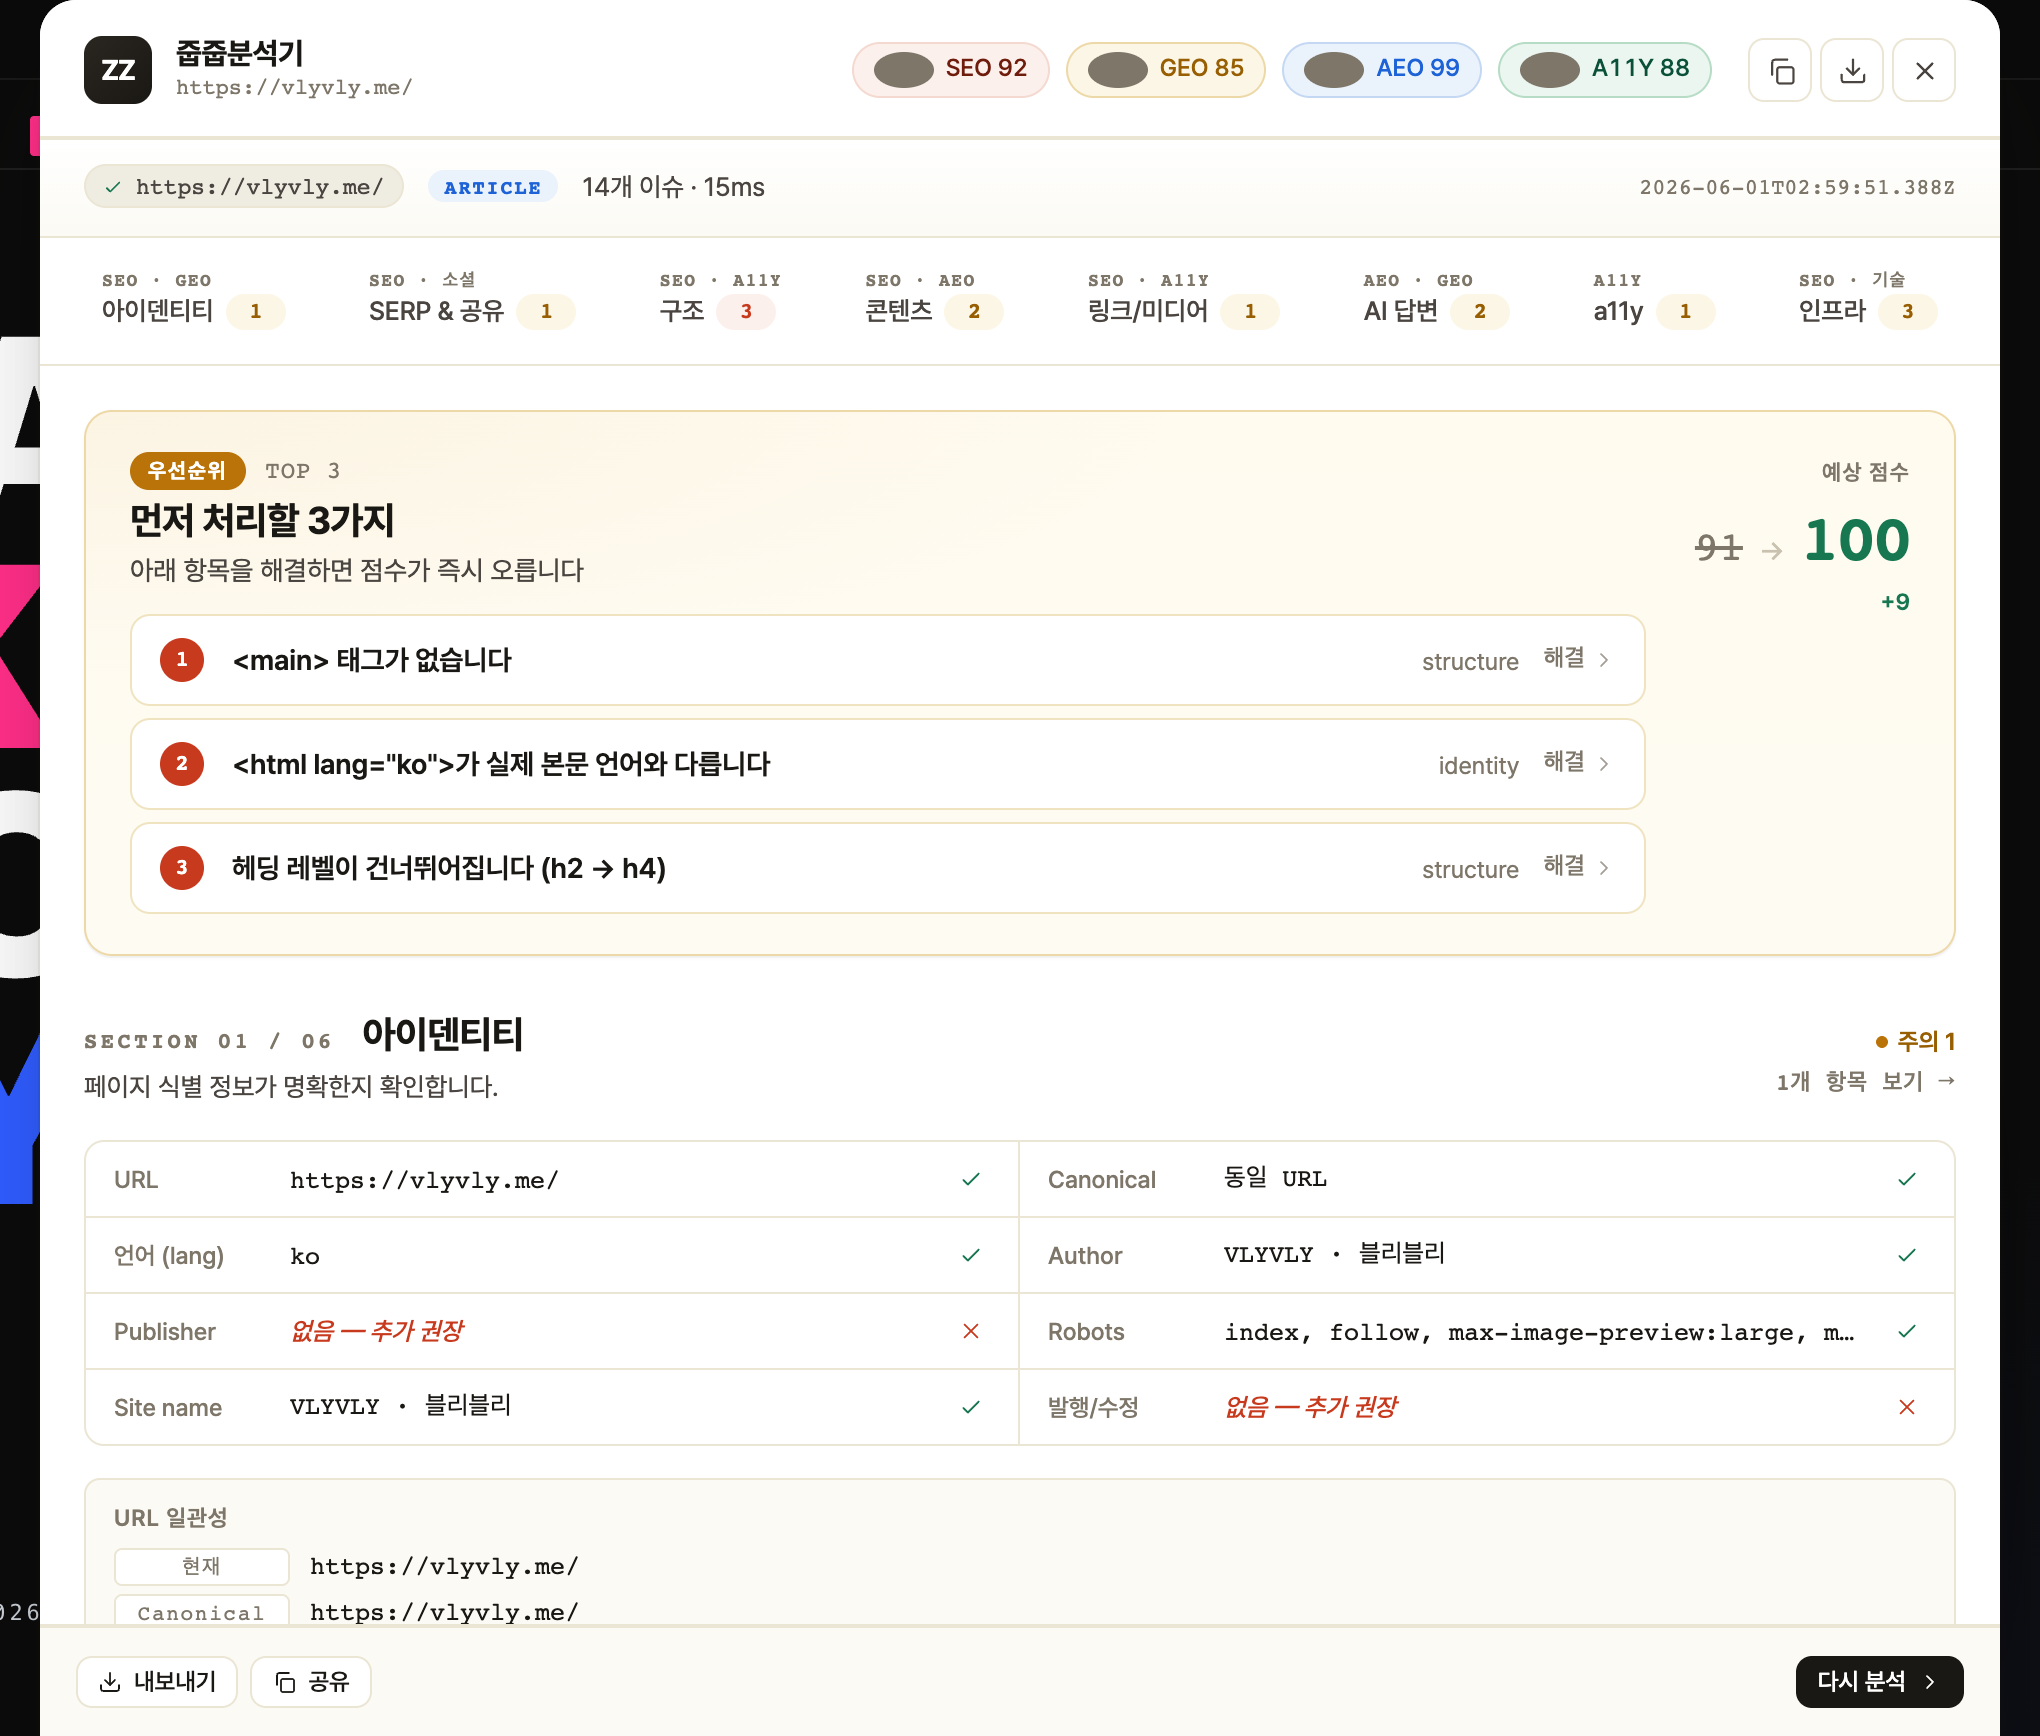Expand the 헤딩 레벨 h2 → h4 issue
This screenshot has width=2040, height=1736.
887,868
